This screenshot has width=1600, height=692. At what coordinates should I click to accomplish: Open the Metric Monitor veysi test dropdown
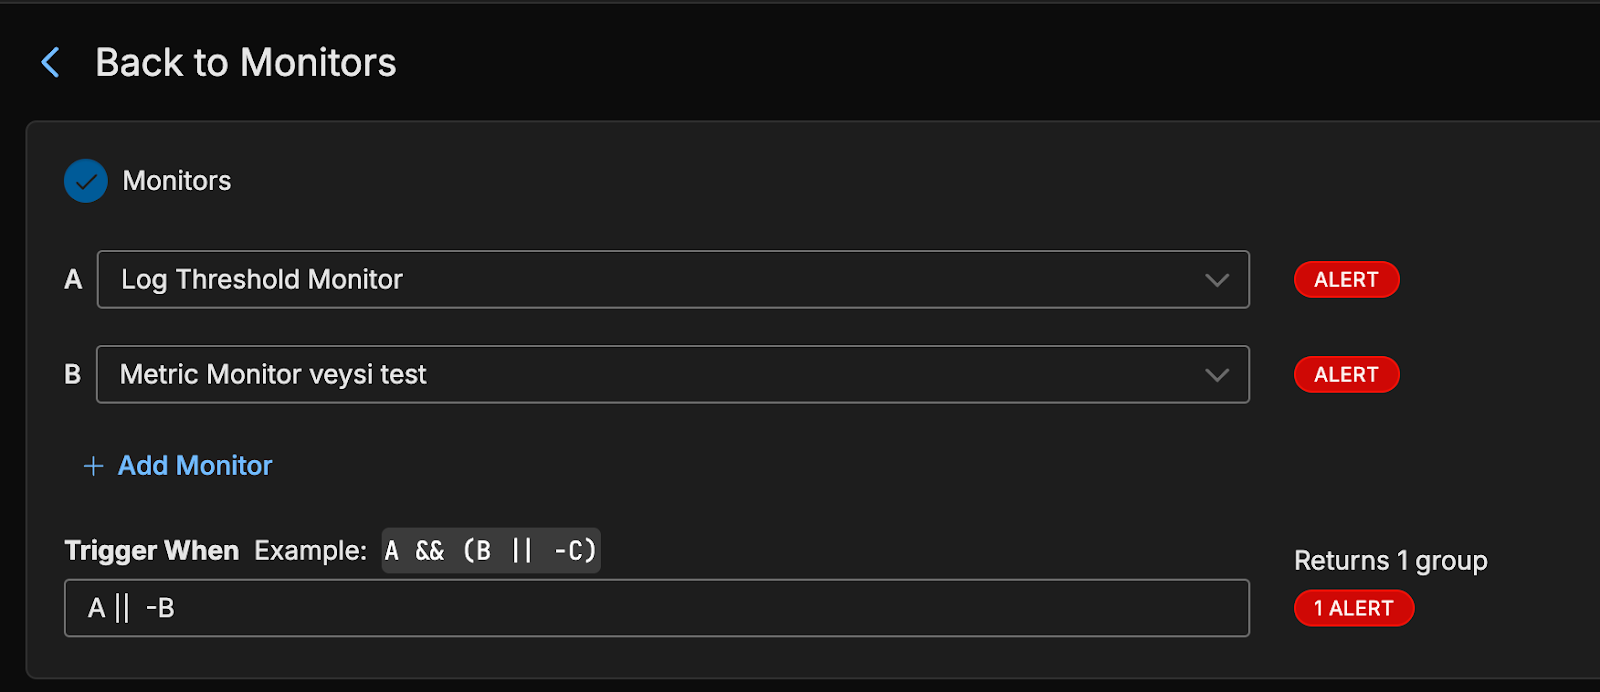[x=650, y=374]
